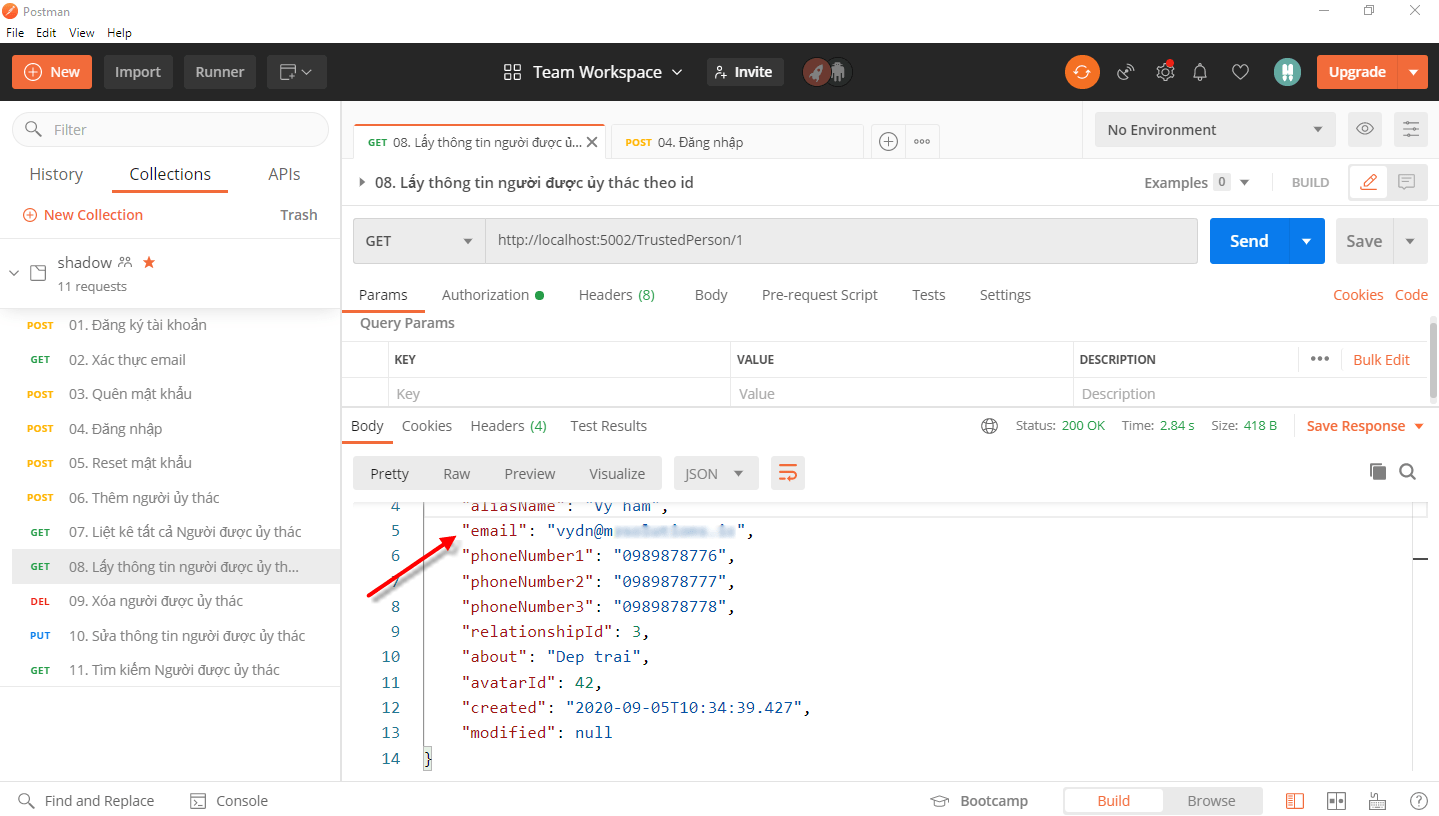Select the Raw response view
The height and width of the screenshot is (816, 1439).
456,472
